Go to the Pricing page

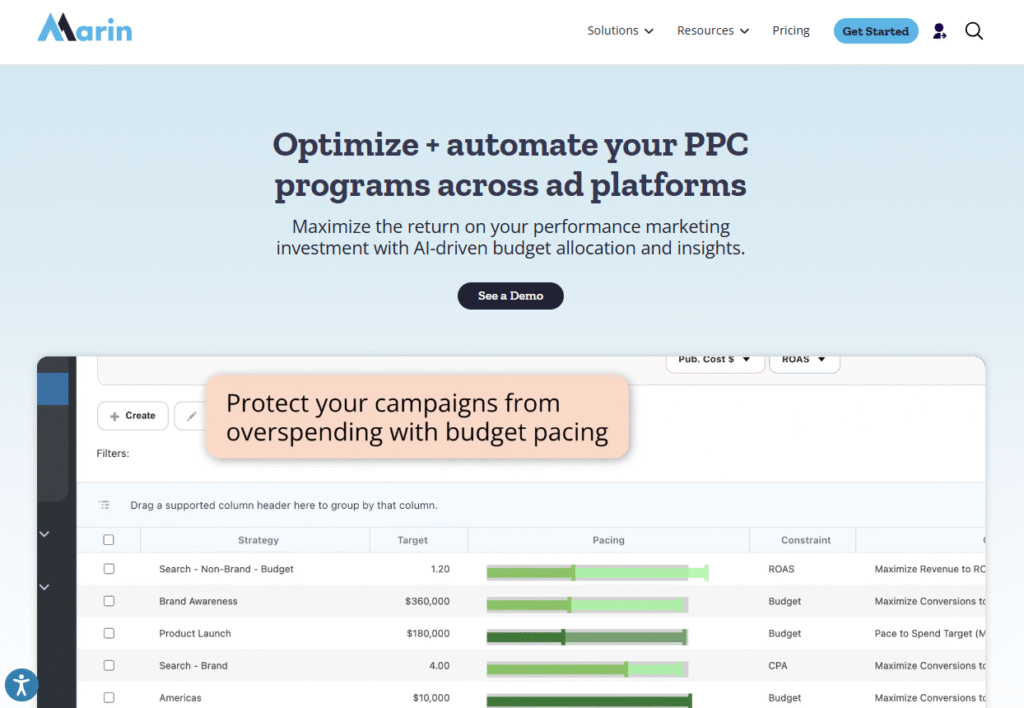pyautogui.click(x=791, y=31)
